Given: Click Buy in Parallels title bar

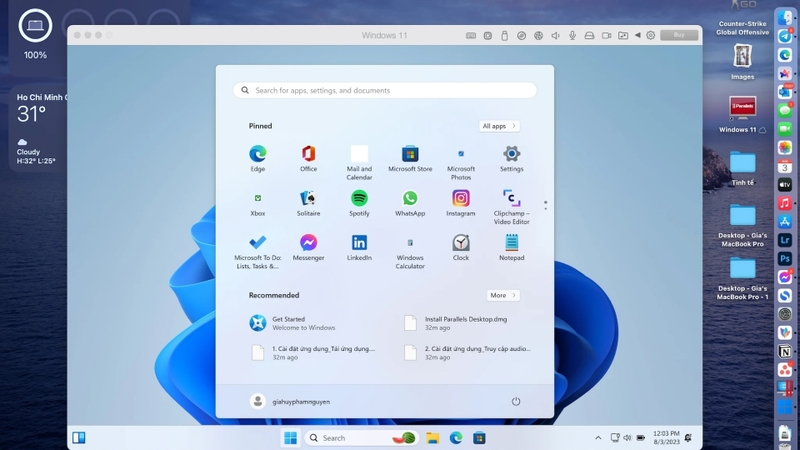Looking at the screenshot, I should click(x=679, y=35).
